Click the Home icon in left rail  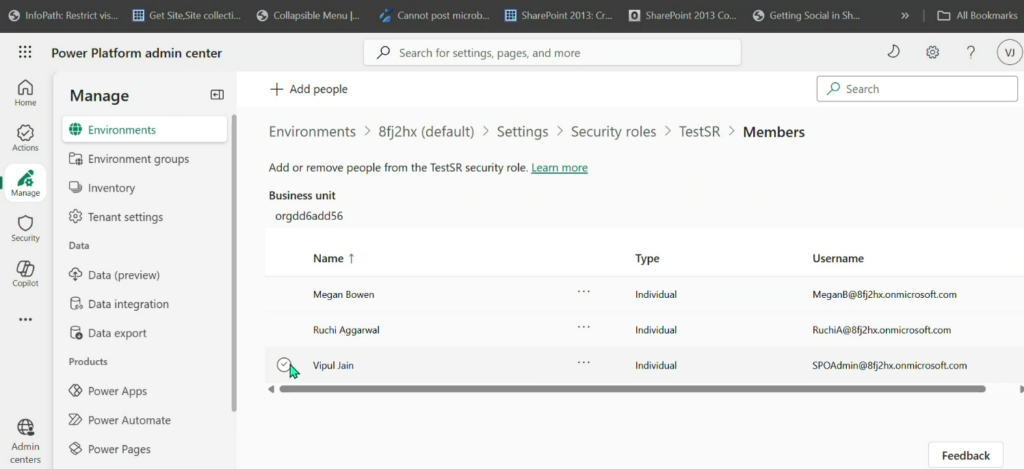click(x=25, y=92)
